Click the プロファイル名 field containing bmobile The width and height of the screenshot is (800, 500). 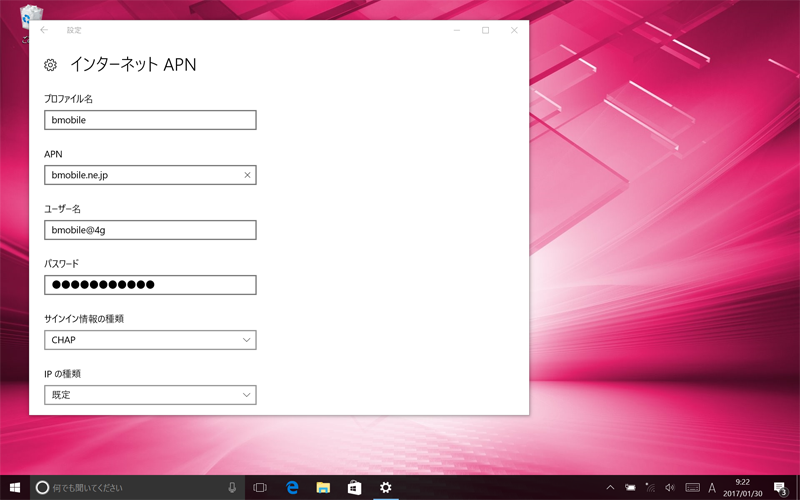150,120
